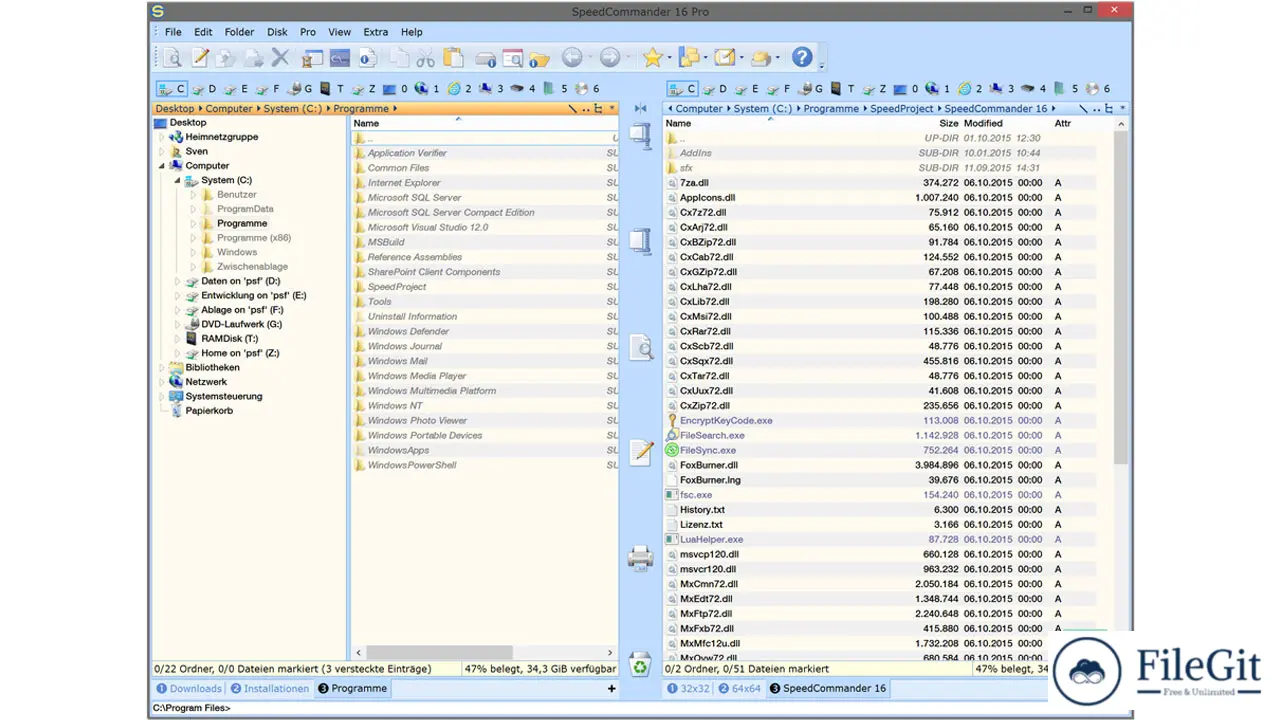Open right path bar history dropdown
The image size is (1280, 720).
click(1122, 108)
